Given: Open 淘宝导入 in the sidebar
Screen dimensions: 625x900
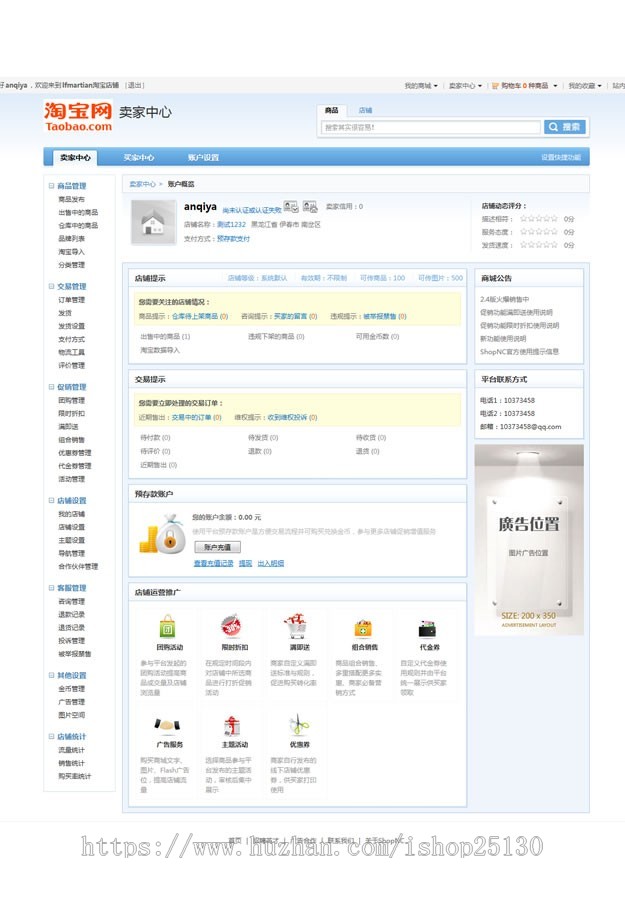Looking at the screenshot, I should click(71, 251).
